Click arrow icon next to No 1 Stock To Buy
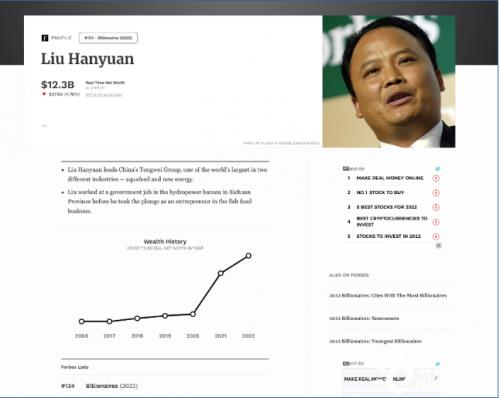Image resolution: width=500 pixels, height=398 pixels. click(436, 193)
